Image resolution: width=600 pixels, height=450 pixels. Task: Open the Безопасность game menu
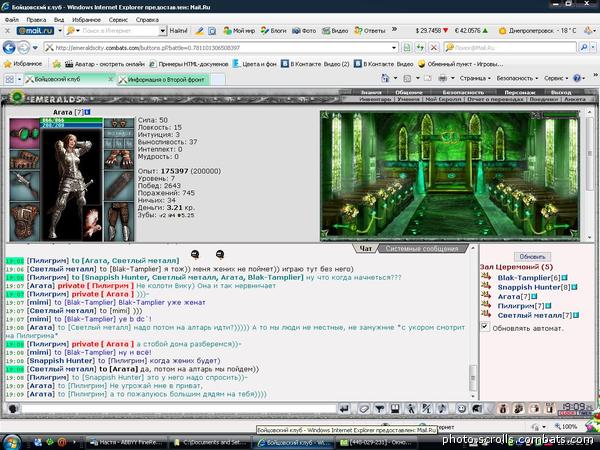pos(463,92)
